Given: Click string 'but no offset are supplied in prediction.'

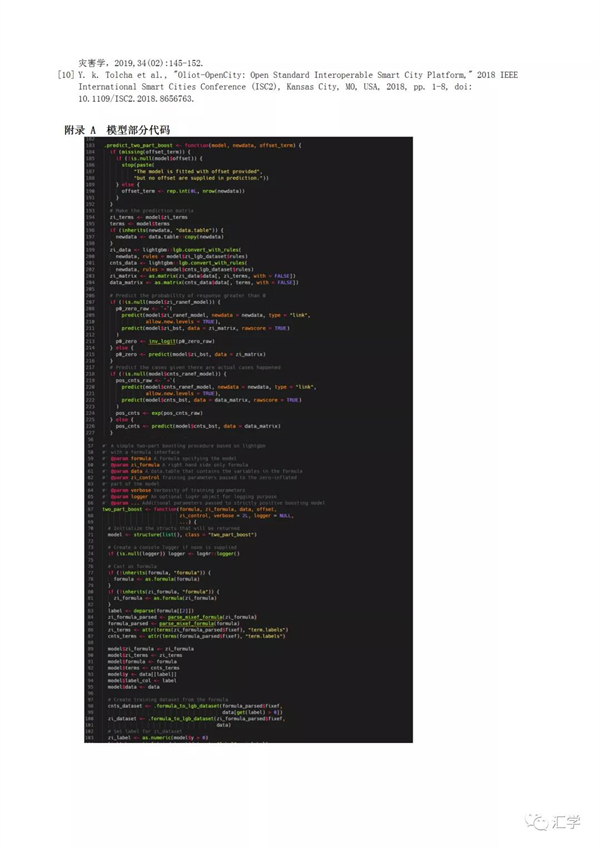Looking at the screenshot, I should [200, 178].
